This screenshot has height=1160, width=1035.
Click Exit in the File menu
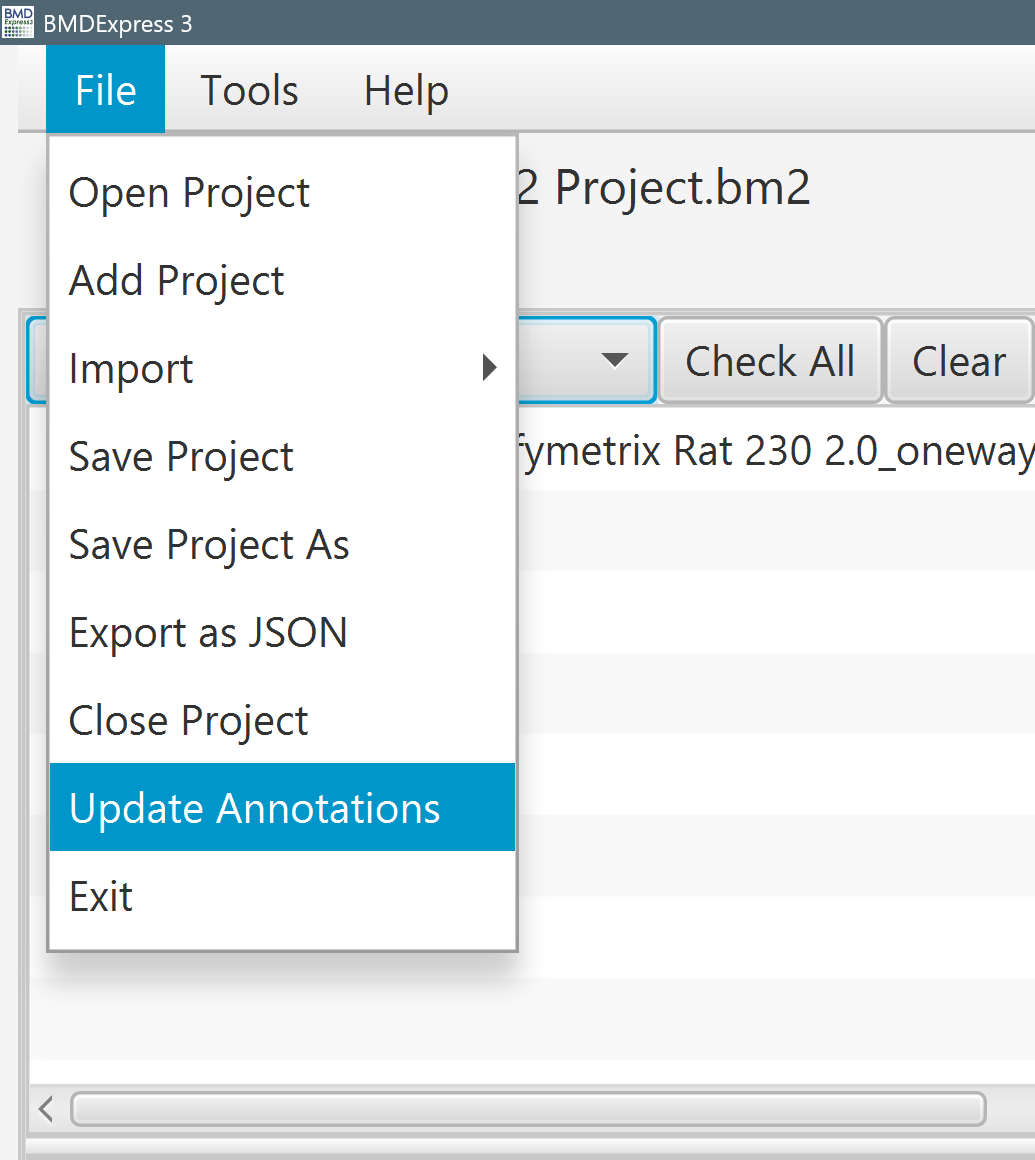click(x=282, y=896)
